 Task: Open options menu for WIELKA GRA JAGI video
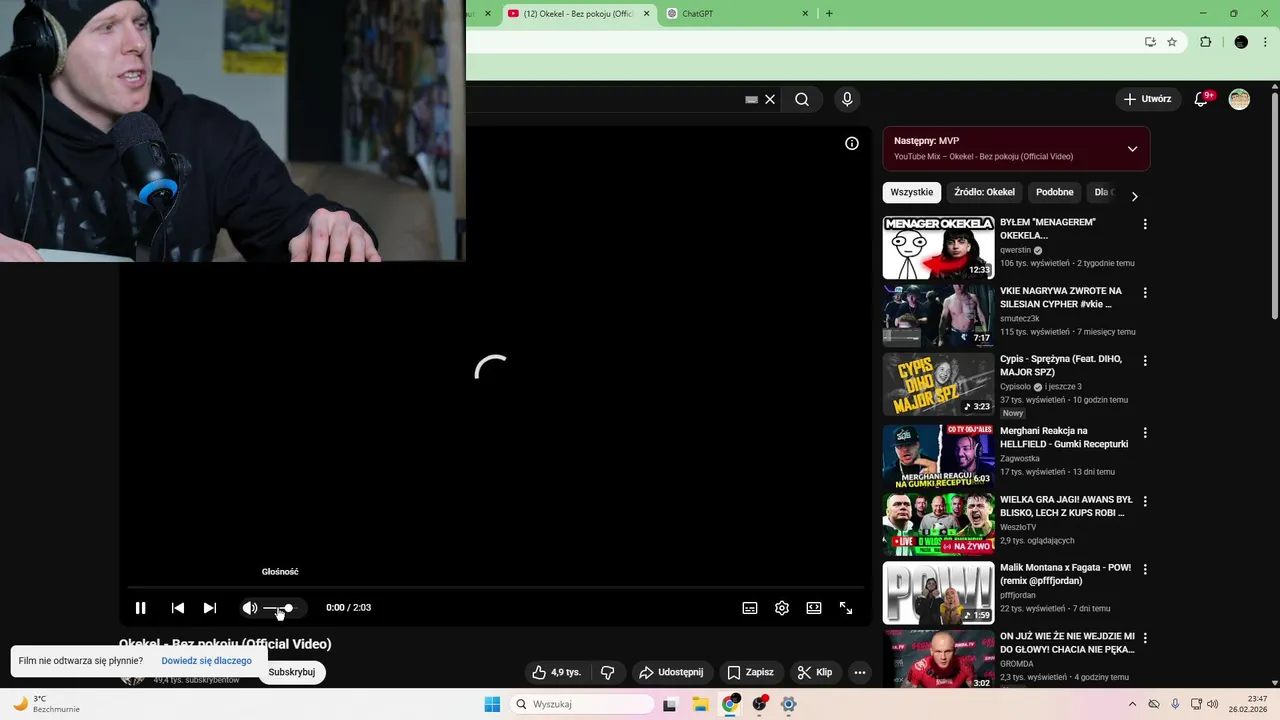pyautogui.click(x=1145, y=501)
